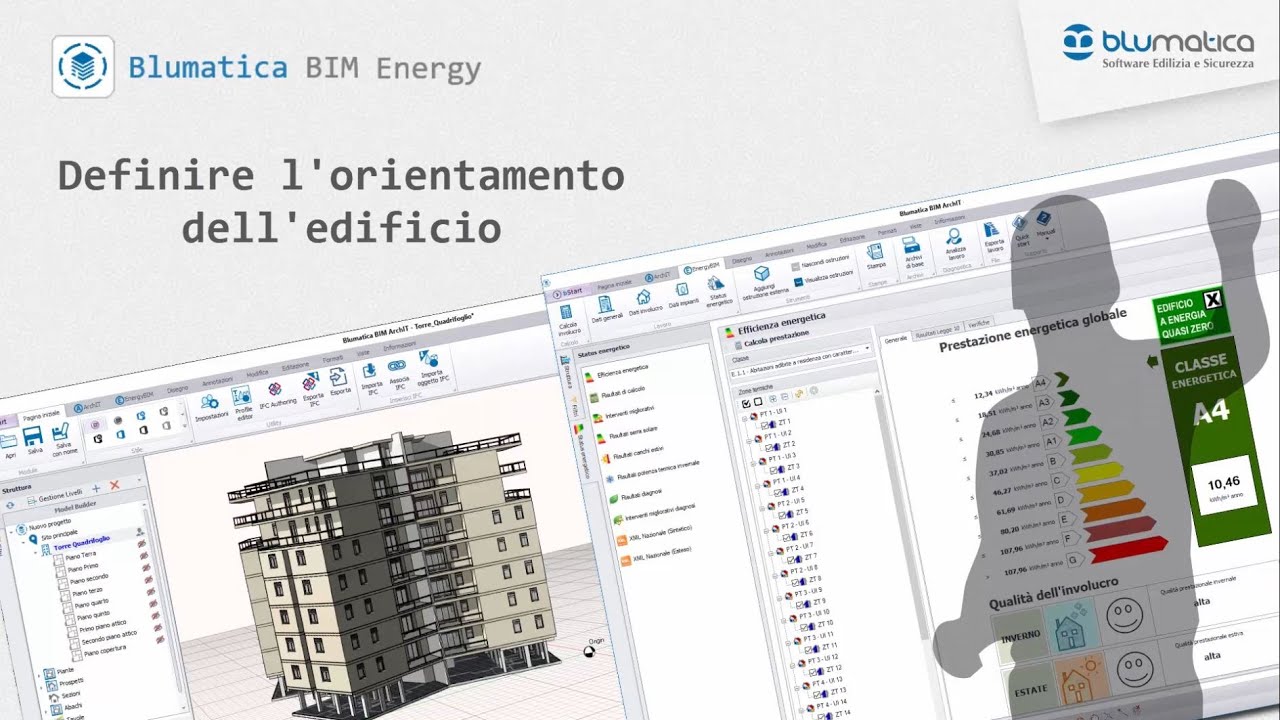Open Dati impianti icon

tap(682, 290)
